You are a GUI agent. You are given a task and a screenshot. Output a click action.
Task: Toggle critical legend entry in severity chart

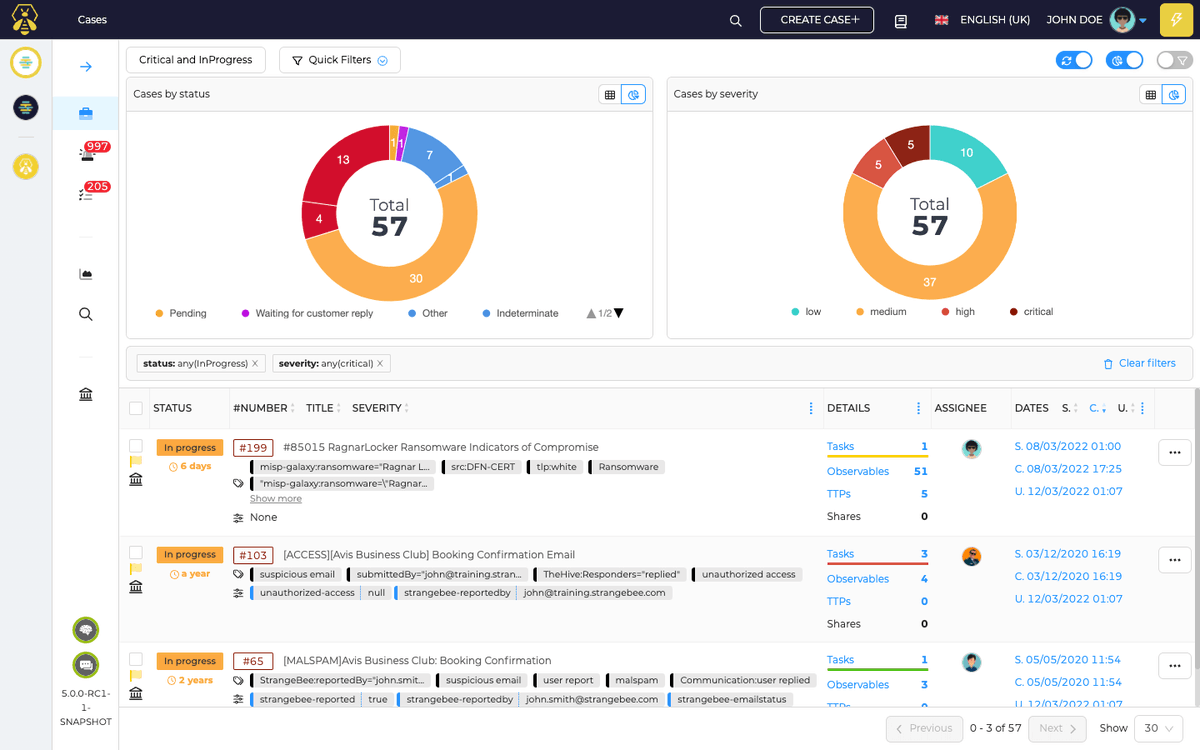click(x=1031, y=312)
